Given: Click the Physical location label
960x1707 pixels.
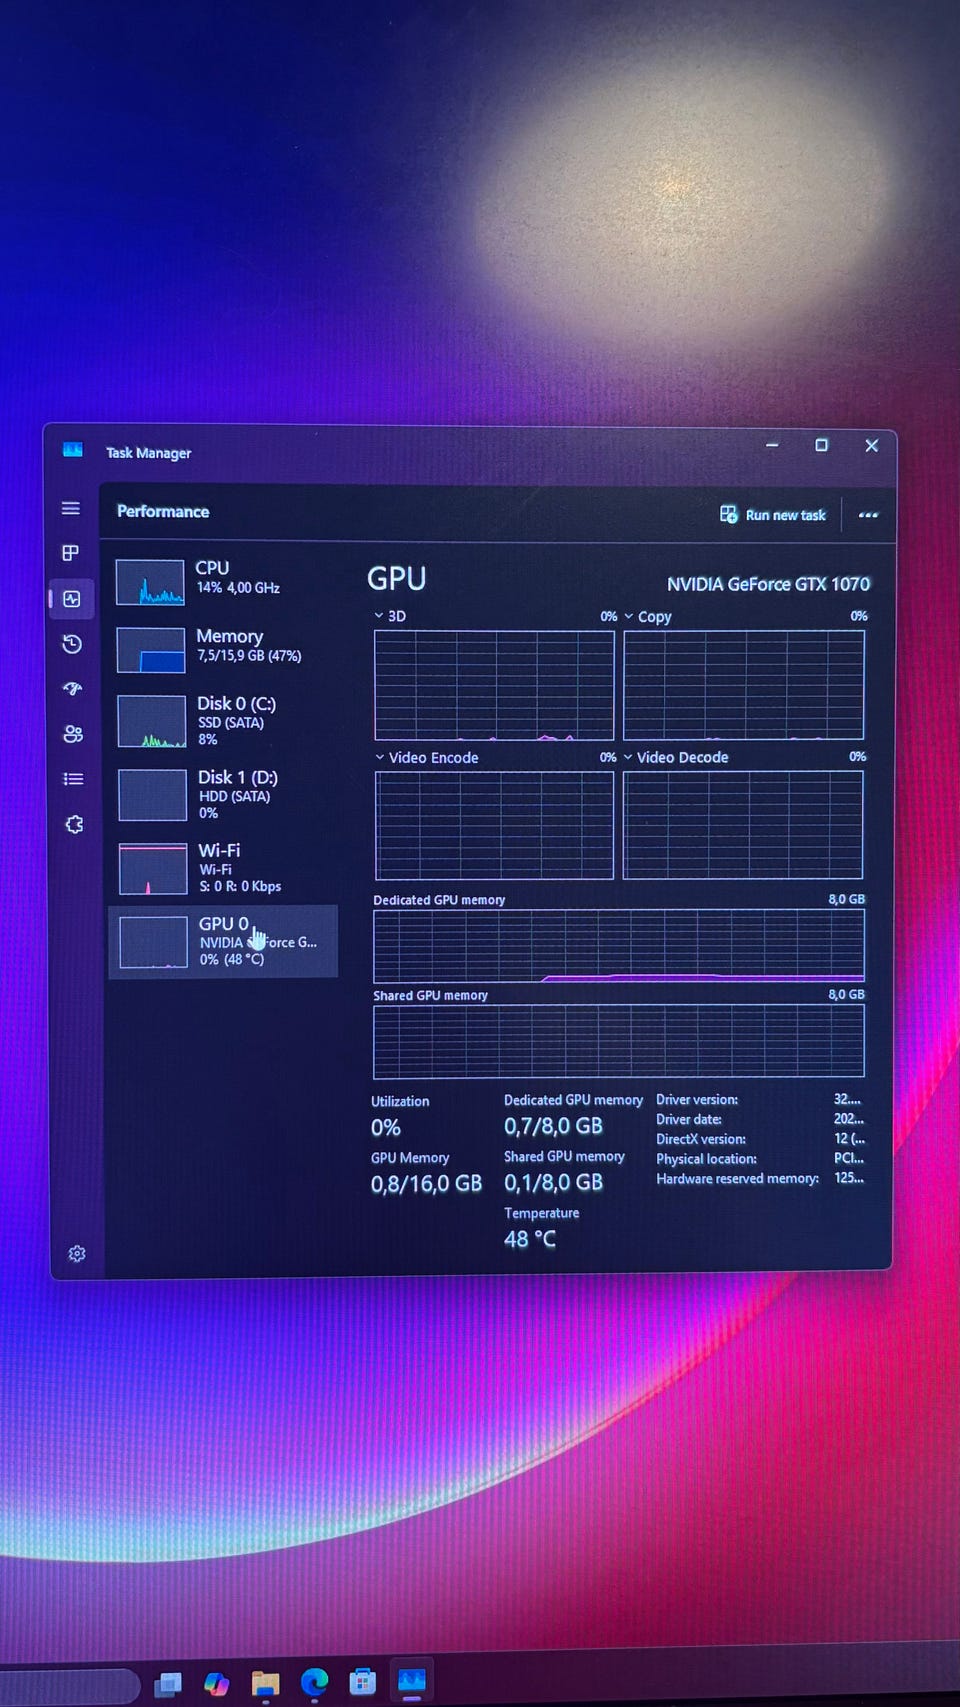Looking at the screenshot, I should [707, 1159].
